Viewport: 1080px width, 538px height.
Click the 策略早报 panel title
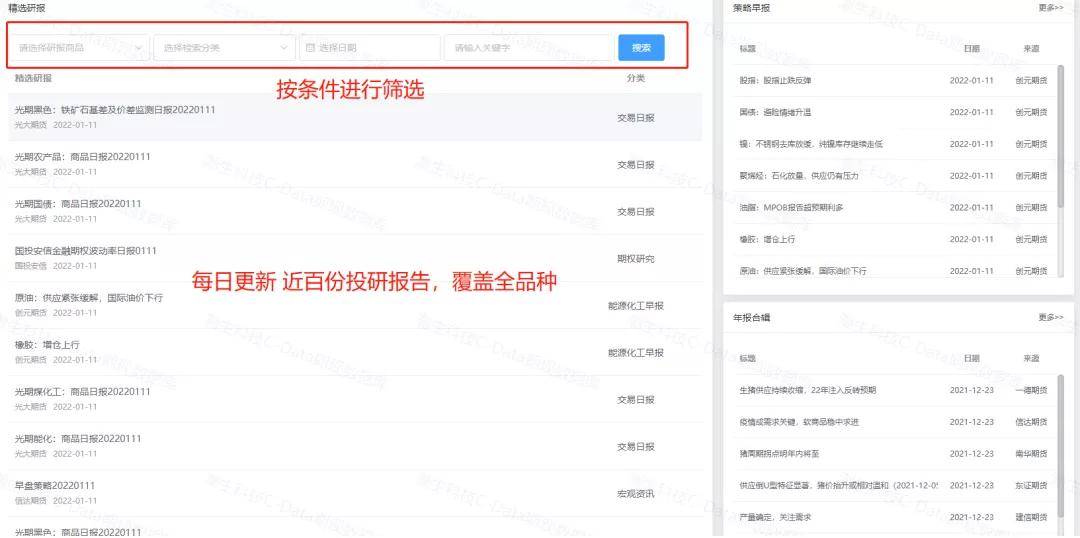(x=751, y=8)
